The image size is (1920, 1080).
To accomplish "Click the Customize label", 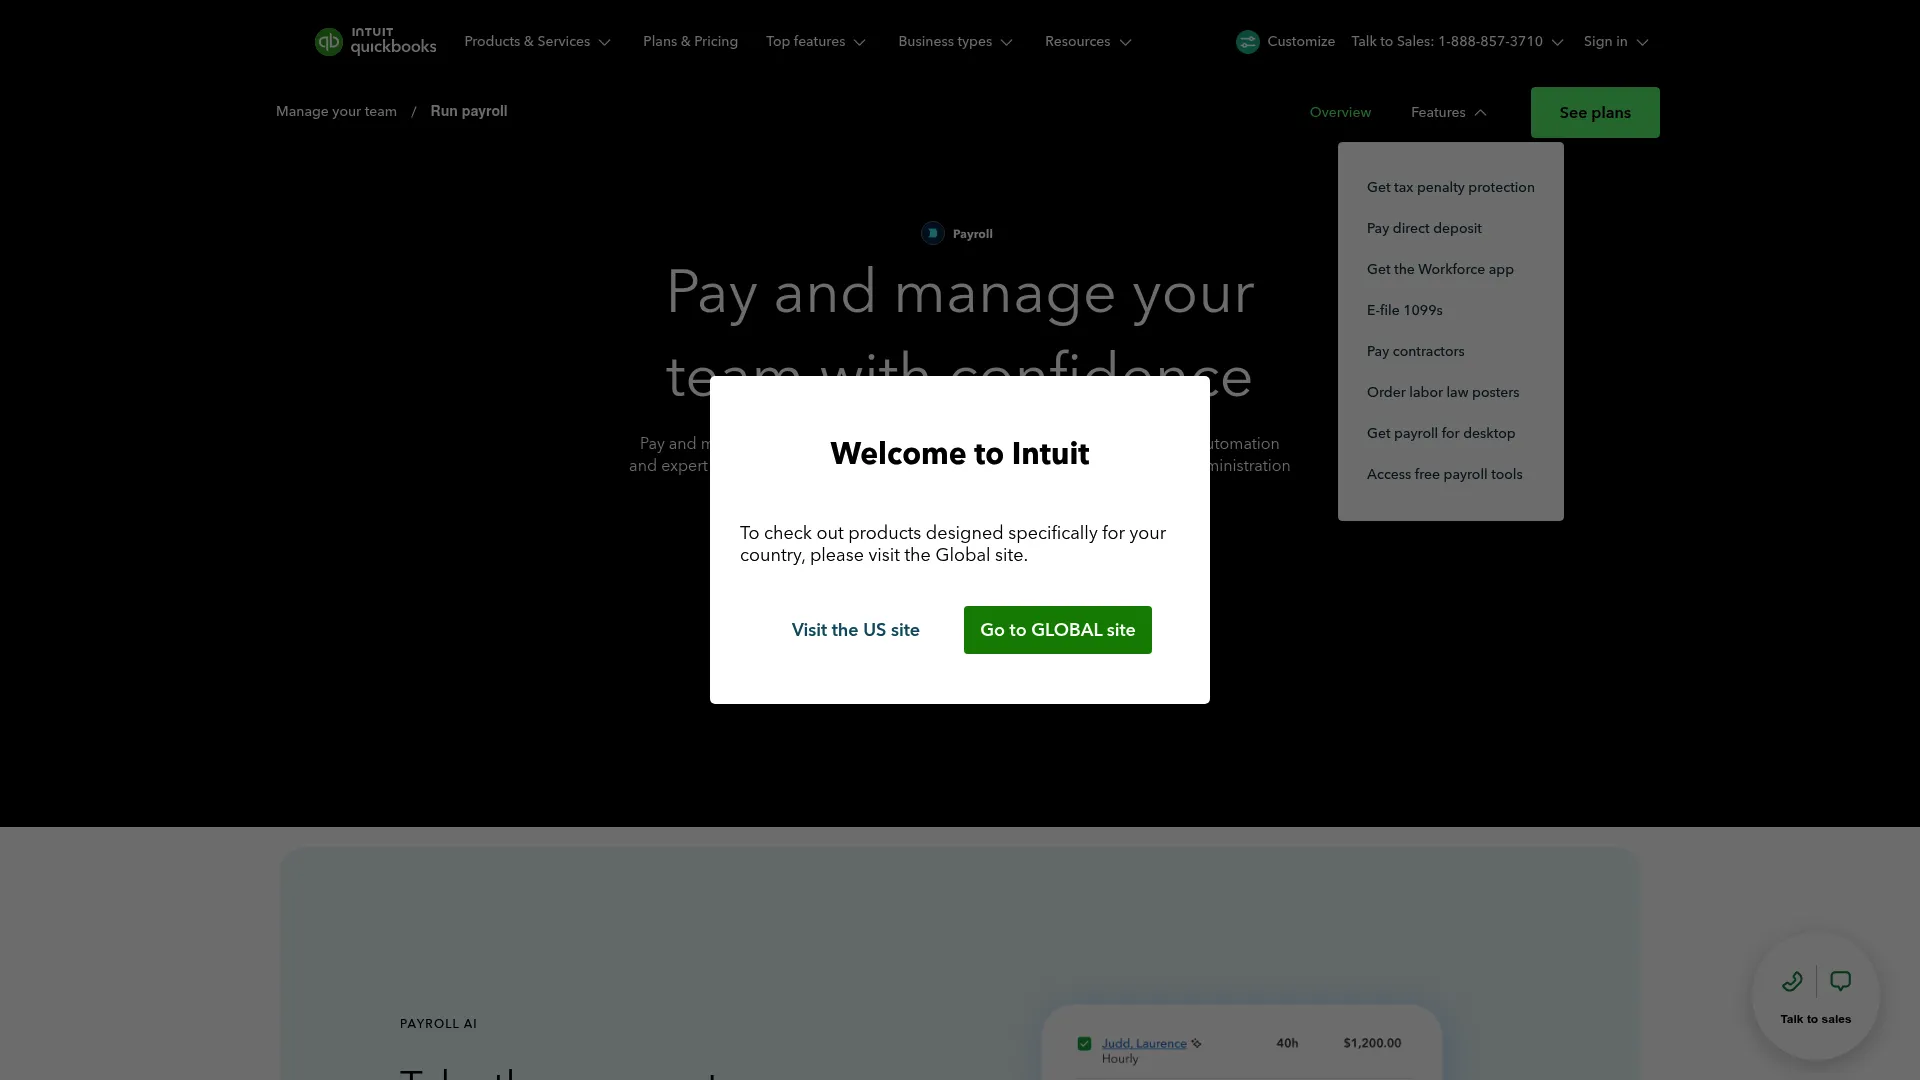I will pyautogui.click(x=1301, y=41).
